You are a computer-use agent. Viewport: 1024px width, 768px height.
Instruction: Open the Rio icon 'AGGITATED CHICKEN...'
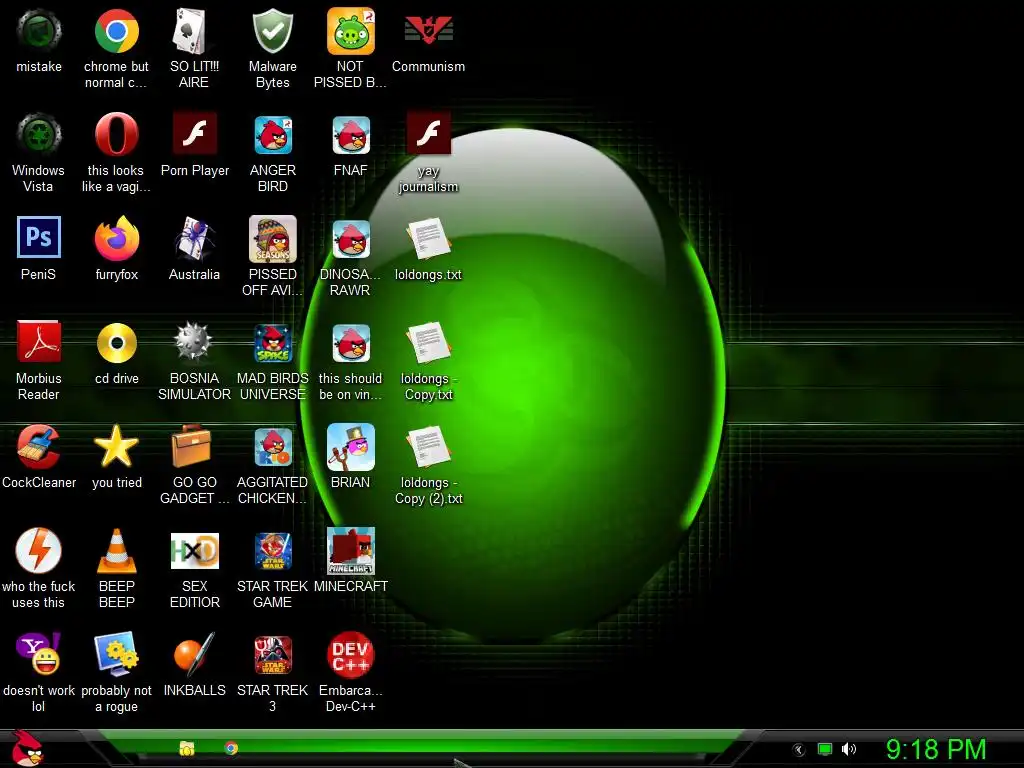[x=272, y=447]
